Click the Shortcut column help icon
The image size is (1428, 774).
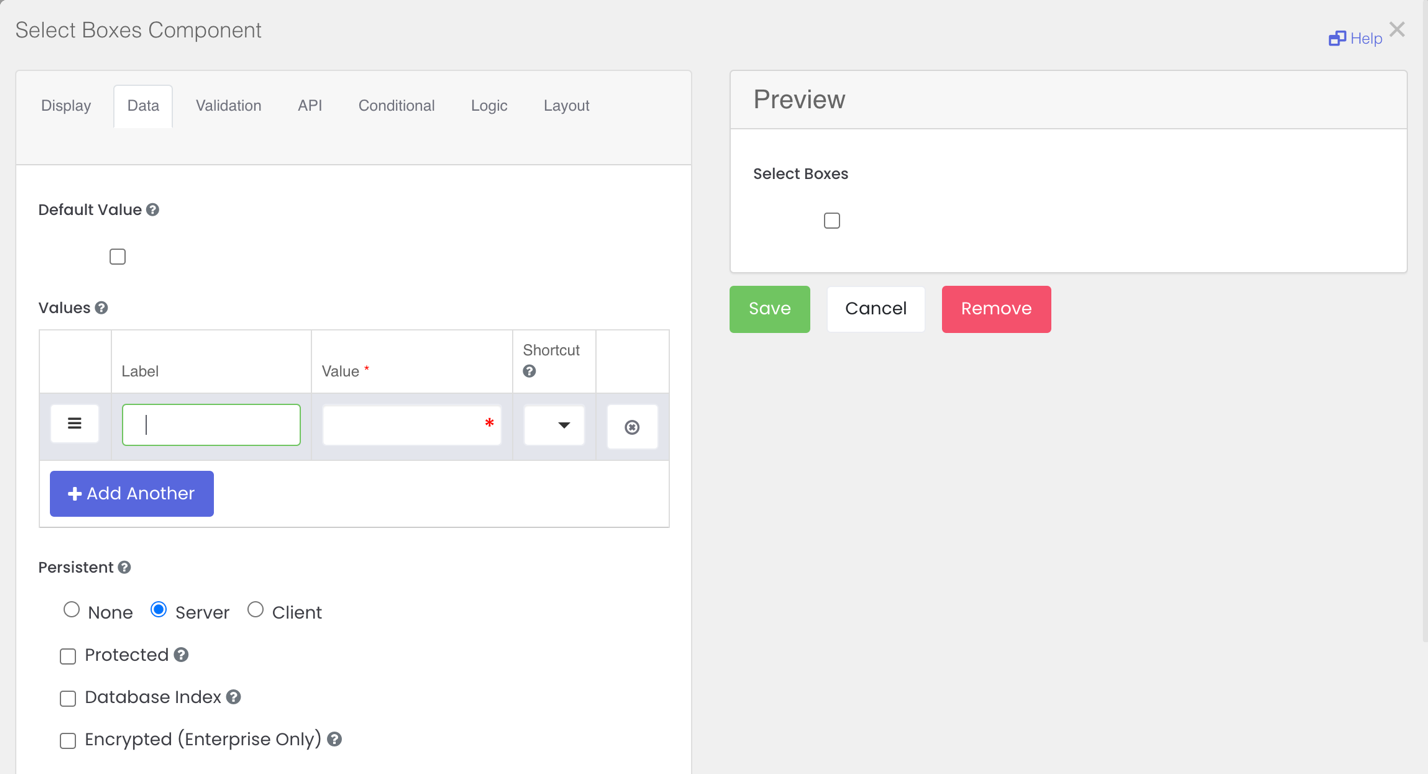click(x=529, y=372)
